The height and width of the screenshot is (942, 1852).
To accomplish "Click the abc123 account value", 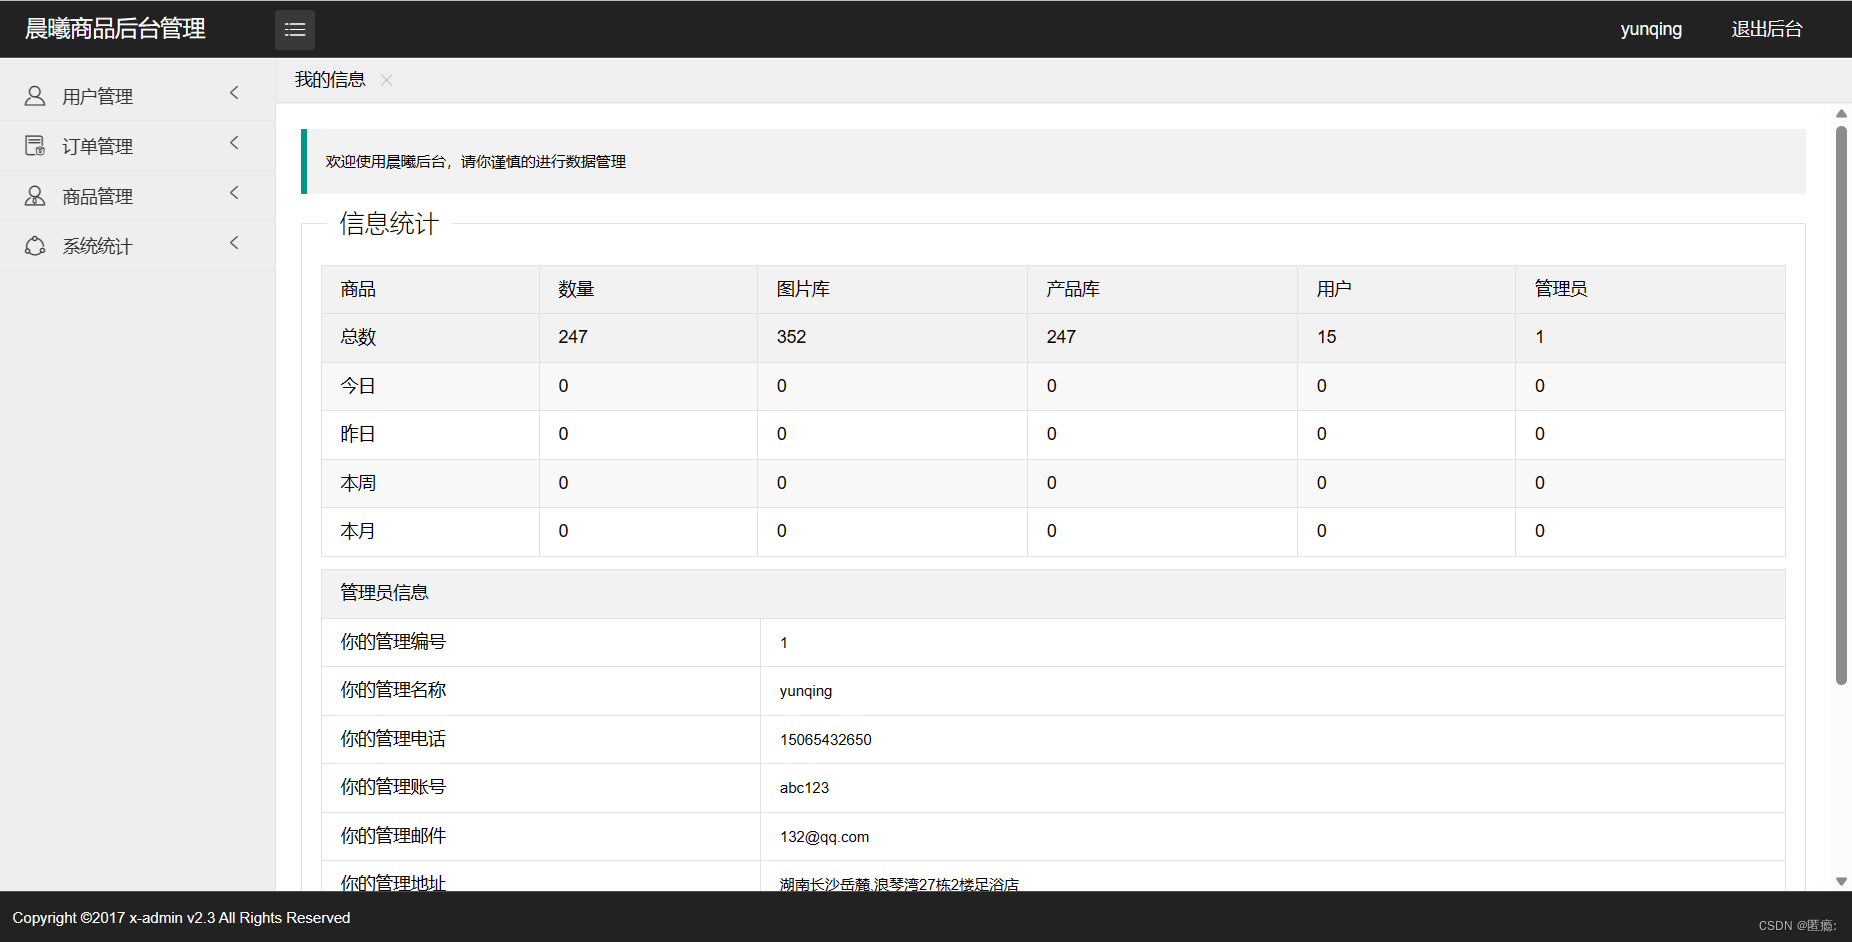I will [804, 788].
